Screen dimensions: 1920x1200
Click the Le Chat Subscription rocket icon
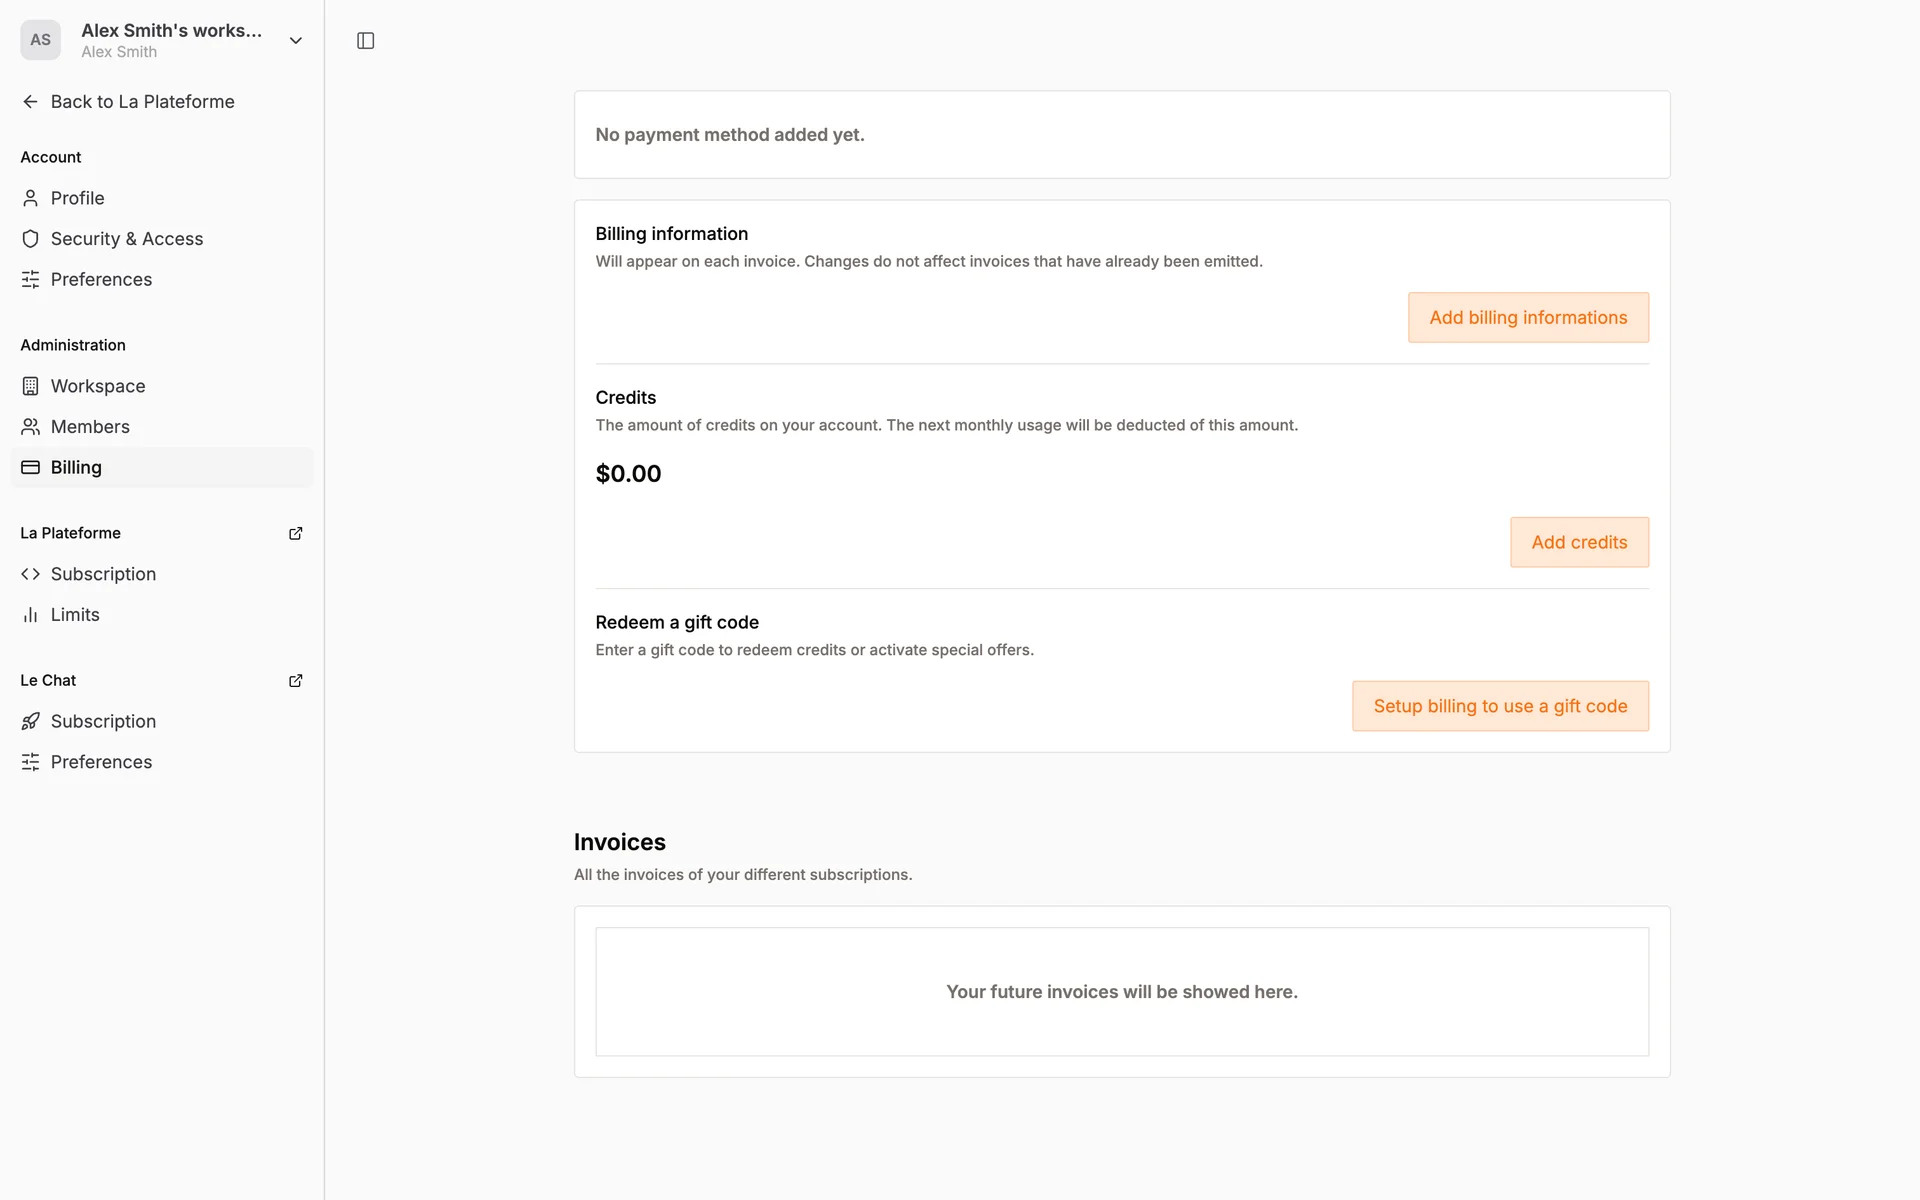point(30,721)
